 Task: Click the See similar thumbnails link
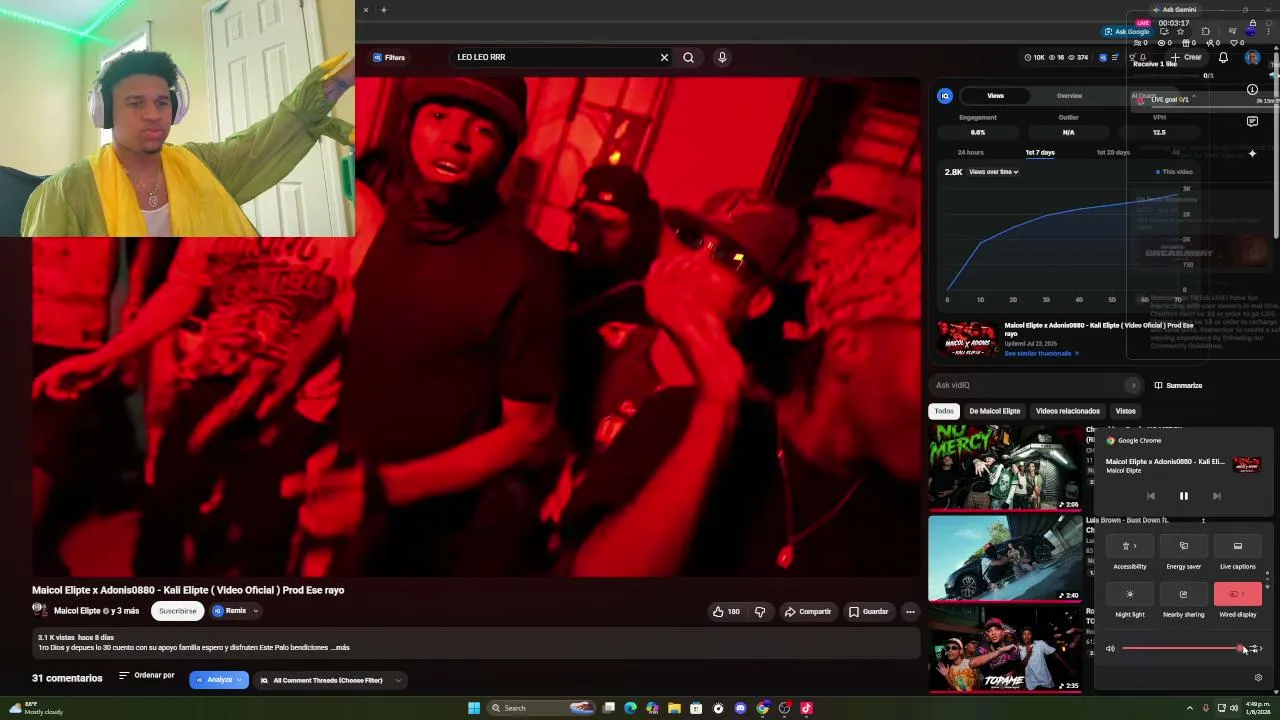(1042, 353)
